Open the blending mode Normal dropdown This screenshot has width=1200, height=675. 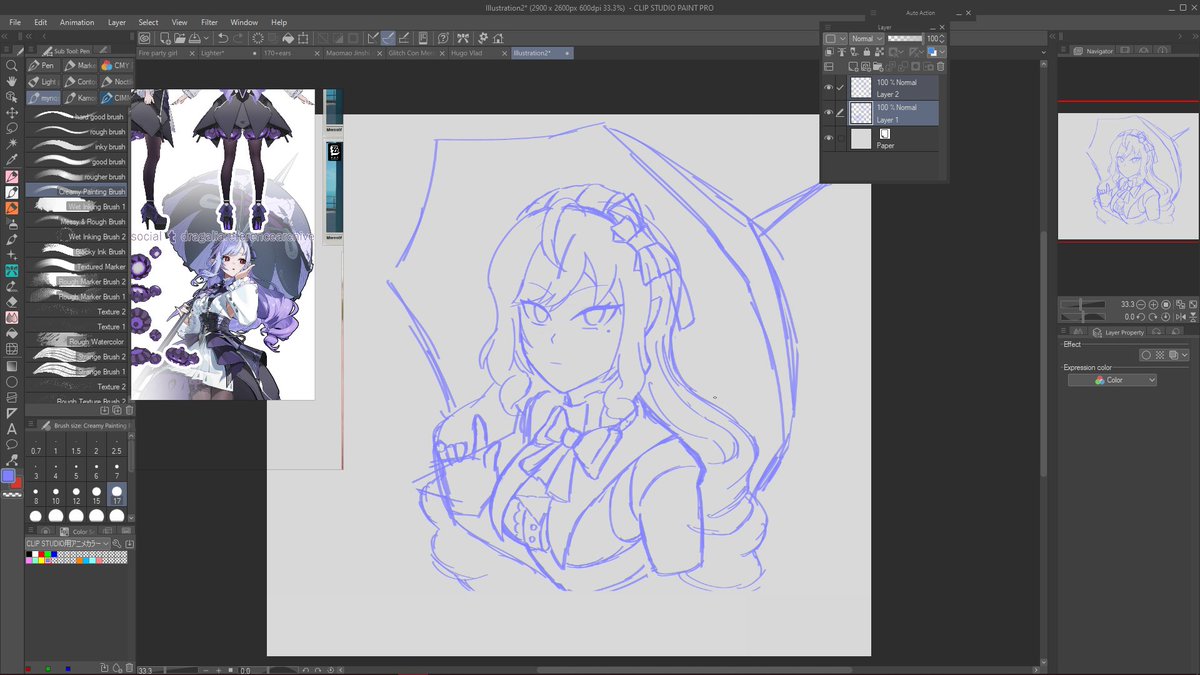coord(866,38)
